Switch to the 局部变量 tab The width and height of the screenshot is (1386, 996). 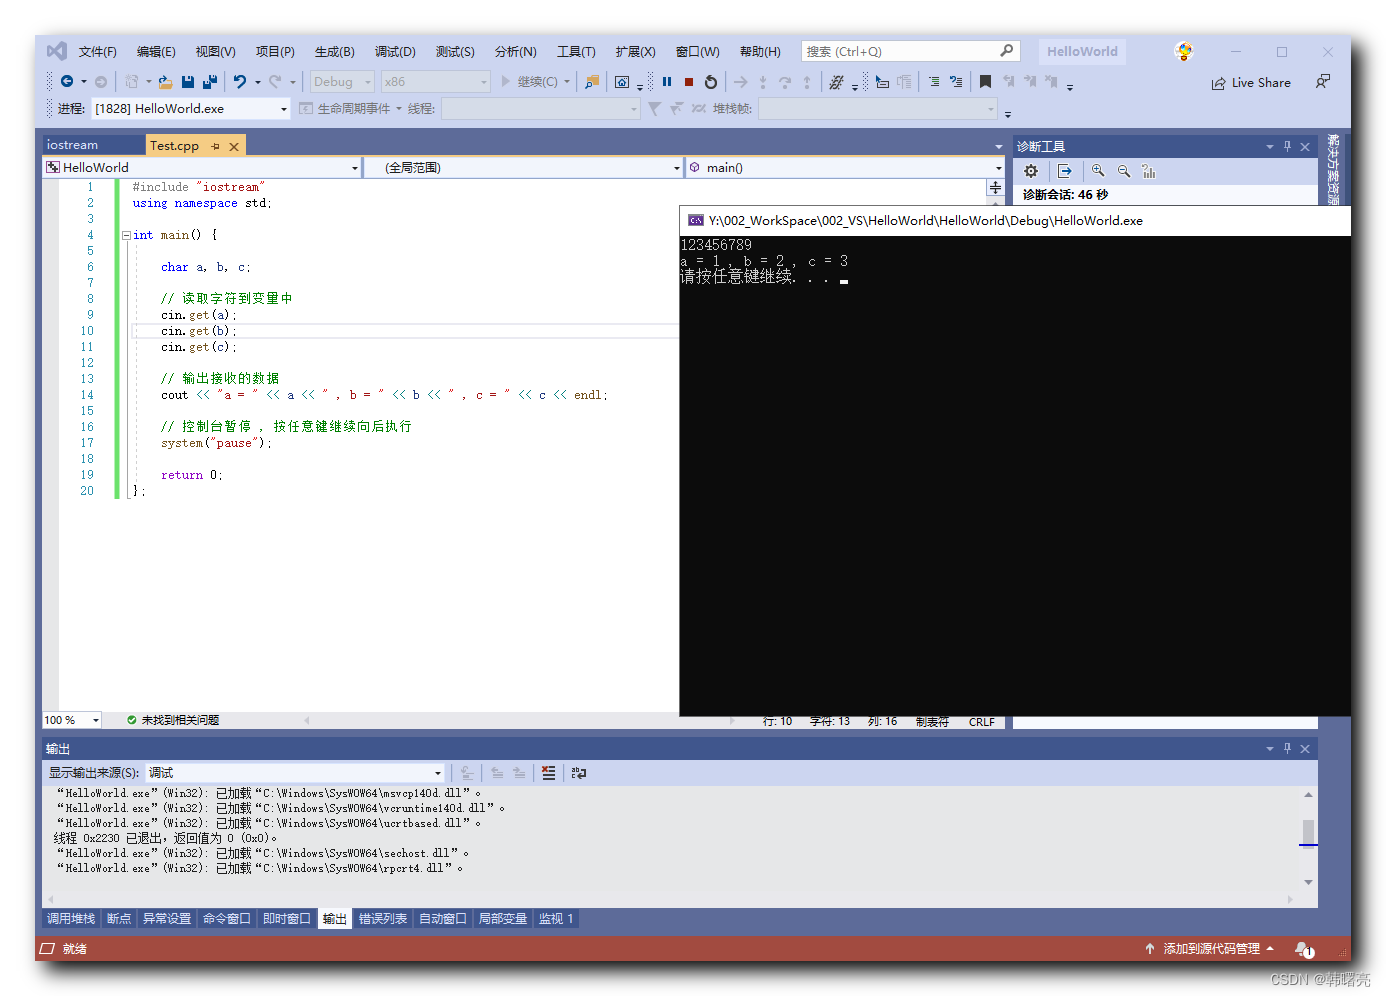coord(503,919)
